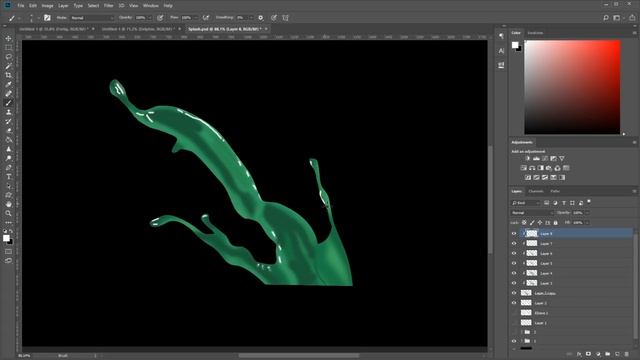Click the zoom percentage field in status bar
The image size is (640, 360).
tap(24, 356)
